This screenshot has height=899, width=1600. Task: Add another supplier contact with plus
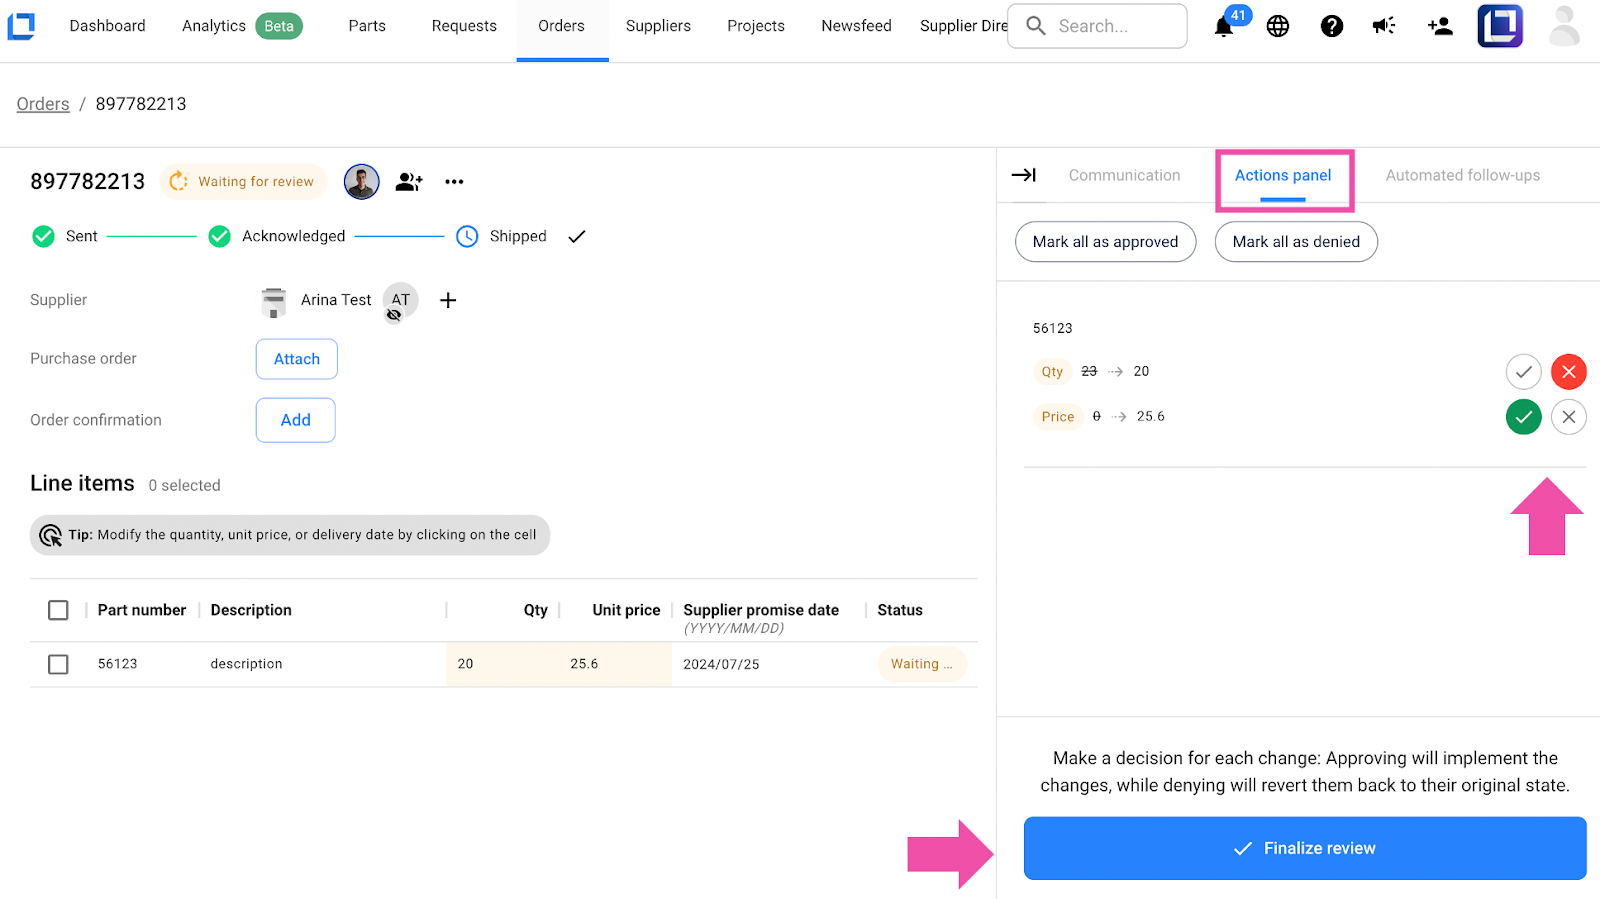(448, 300)
